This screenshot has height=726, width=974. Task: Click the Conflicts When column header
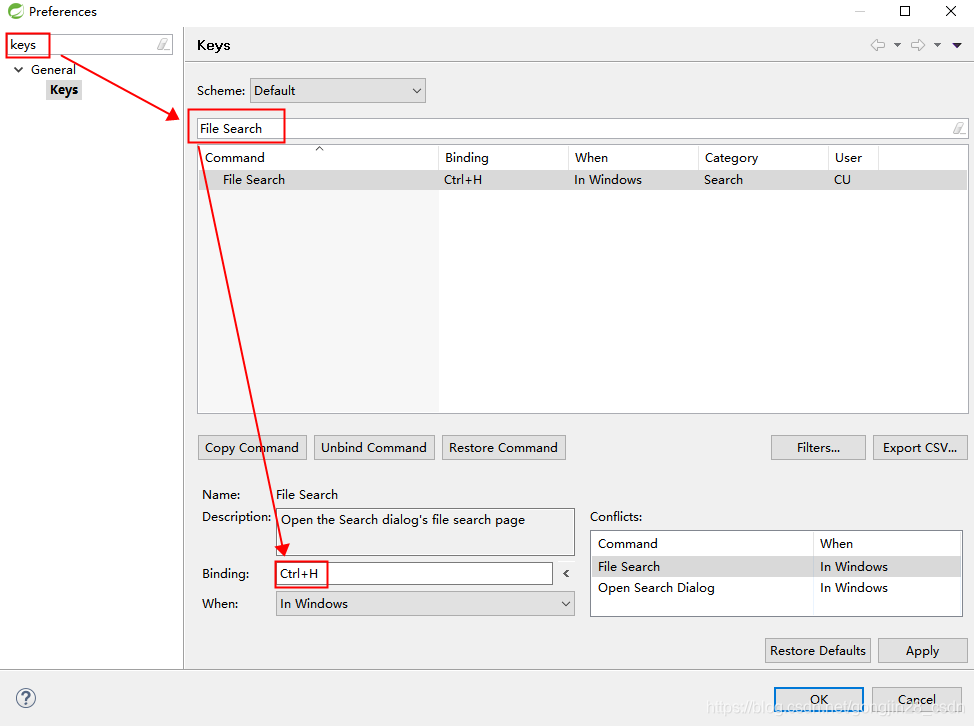coord(887,543)
